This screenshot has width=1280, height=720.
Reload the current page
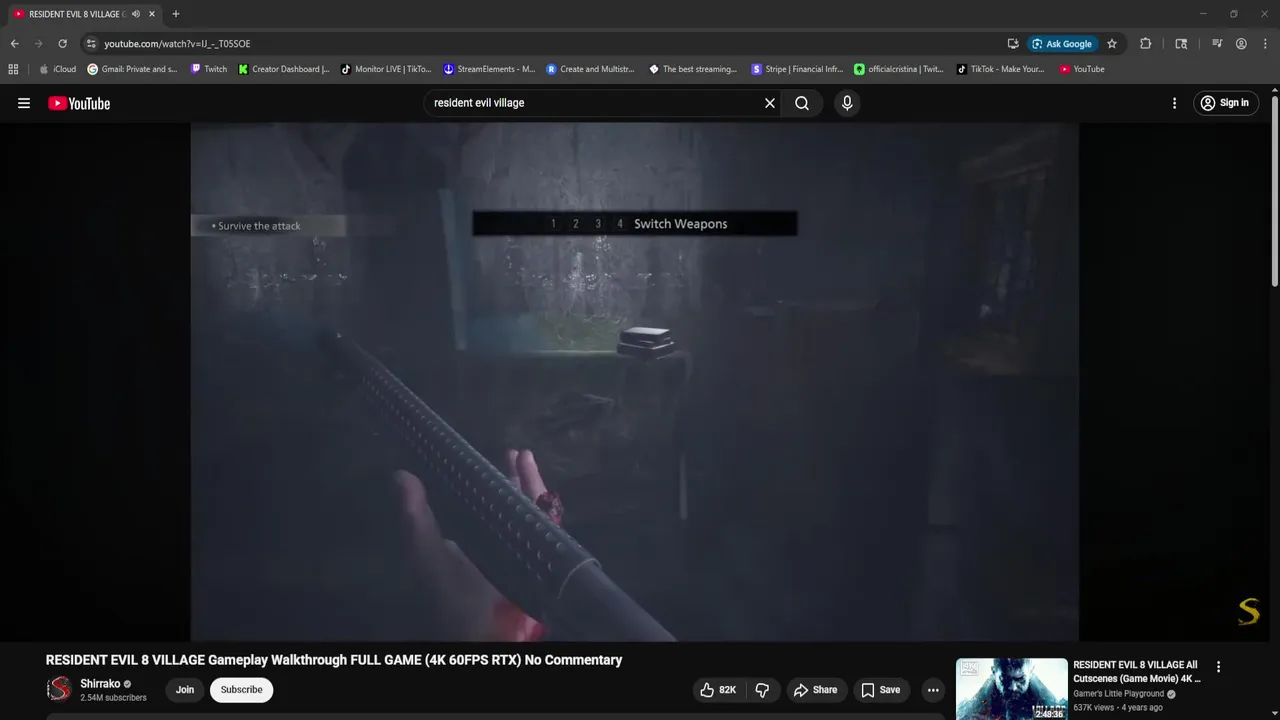tap(62, 44)
